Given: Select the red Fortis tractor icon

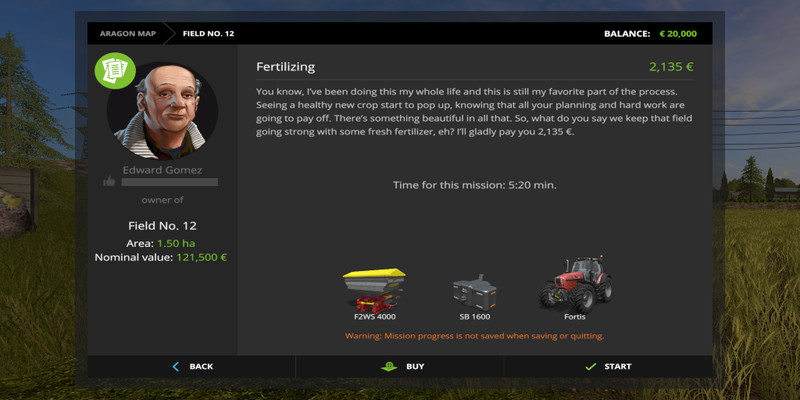Looking at the screenshot, I should (x=575, y=284).
